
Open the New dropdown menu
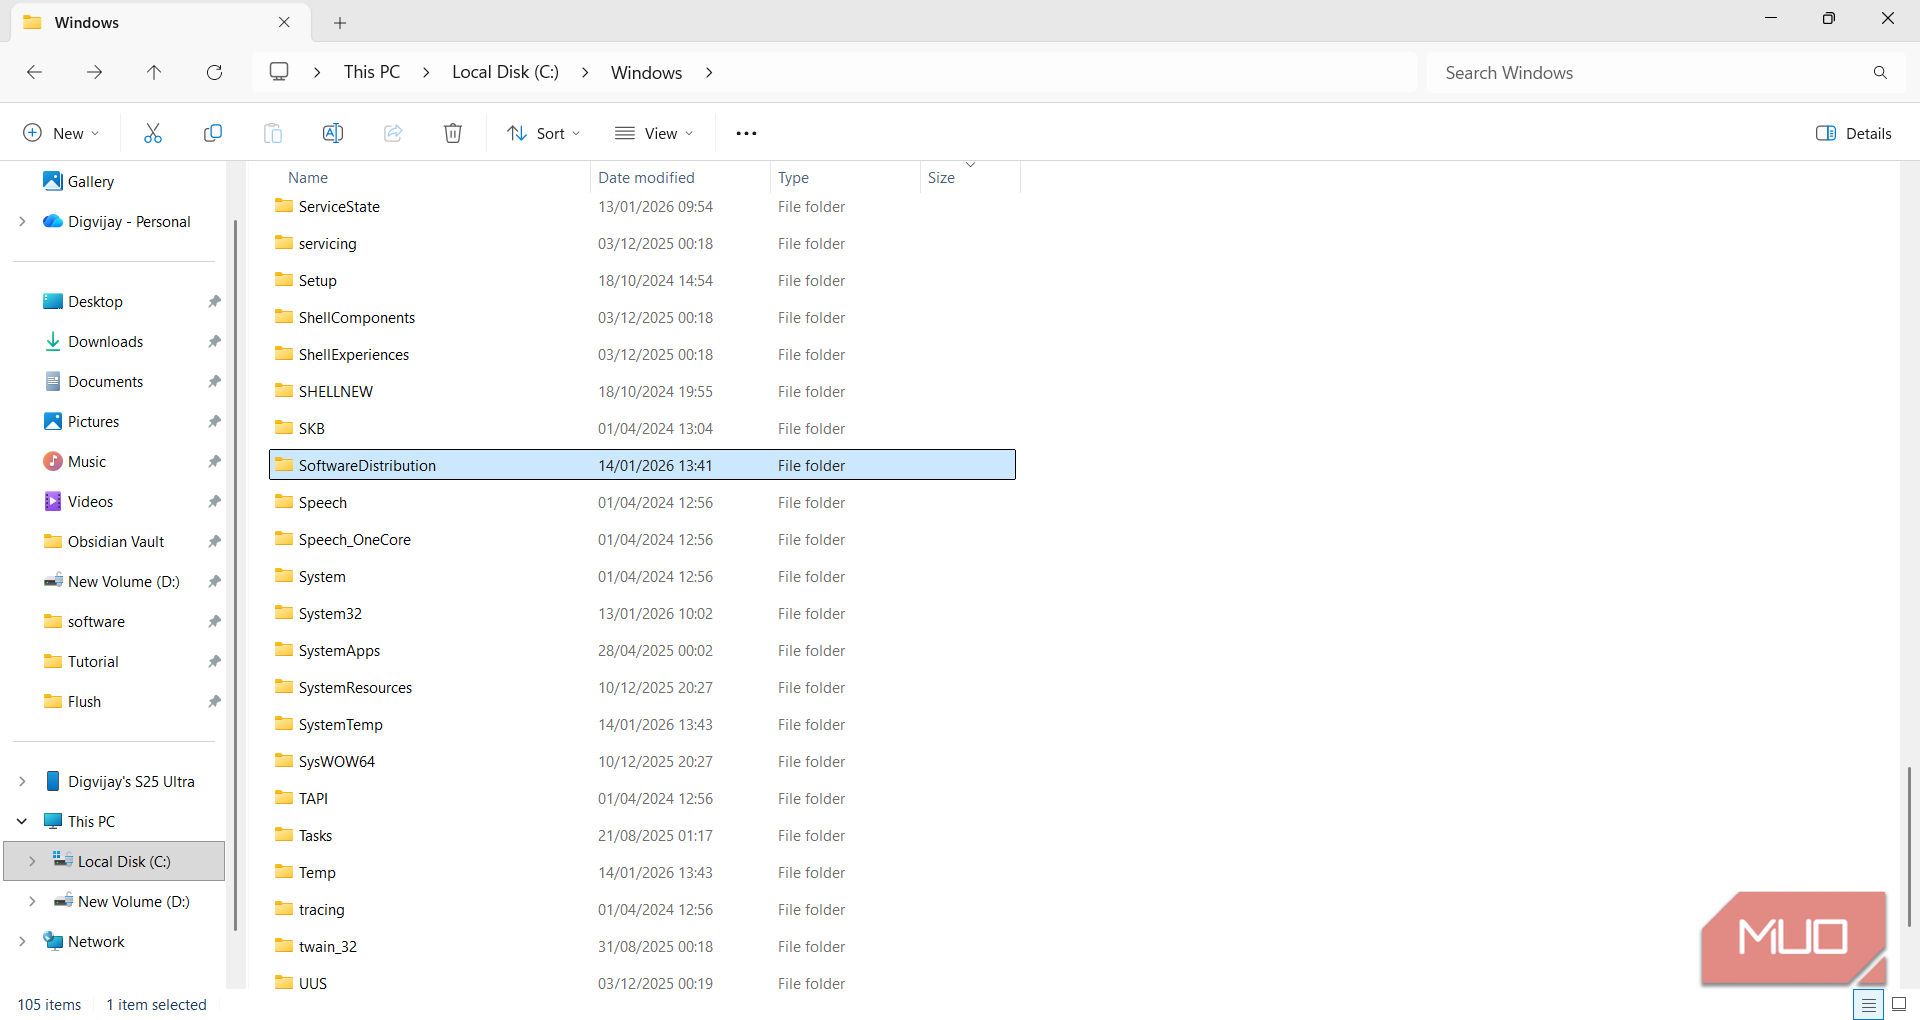pyautogui.click(x=61, y=133)
